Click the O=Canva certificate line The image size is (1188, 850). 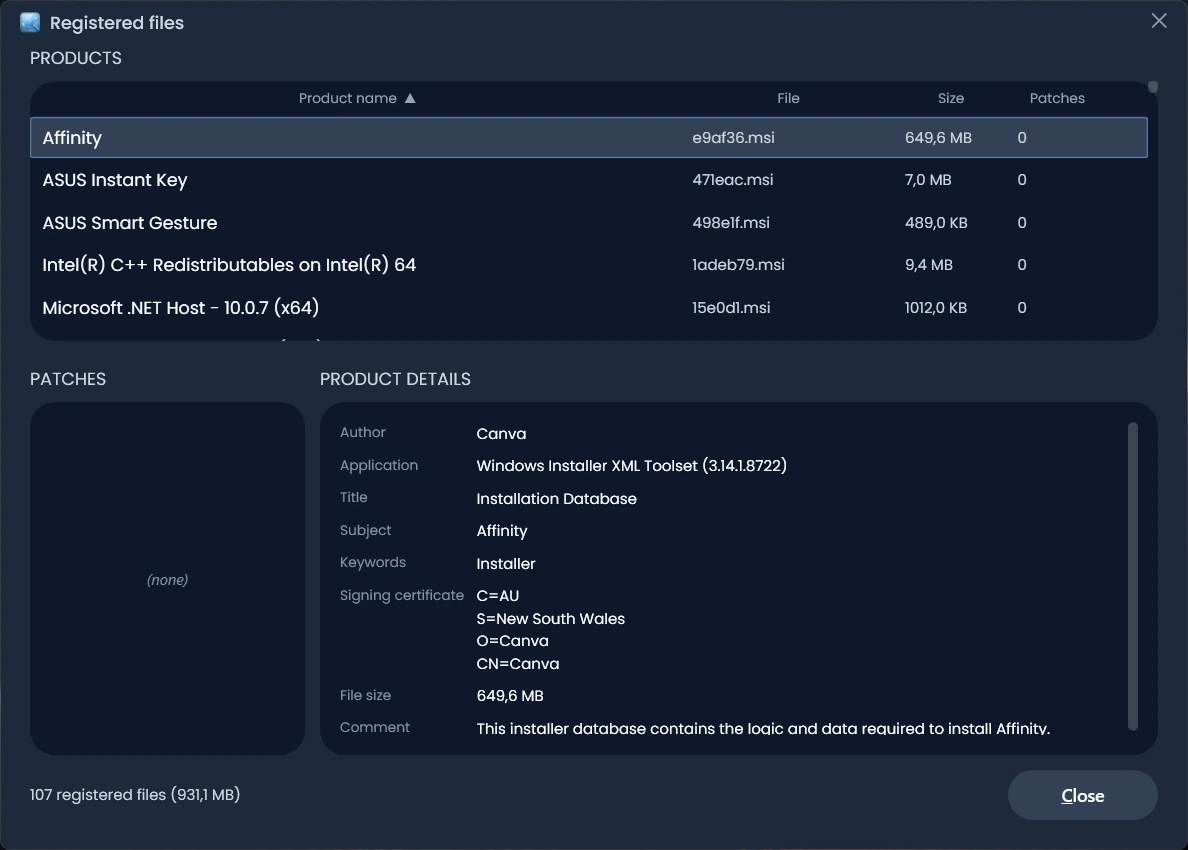512,641
